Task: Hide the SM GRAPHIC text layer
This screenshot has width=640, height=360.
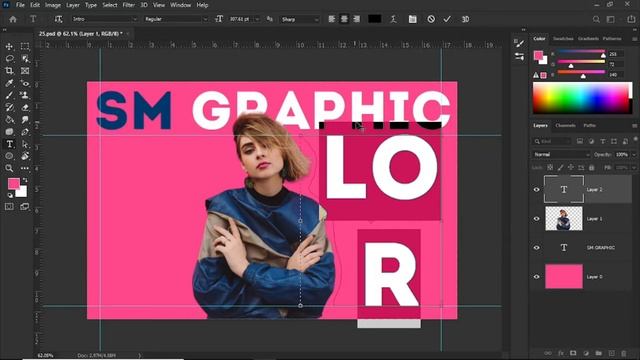Action: [537, 248]
